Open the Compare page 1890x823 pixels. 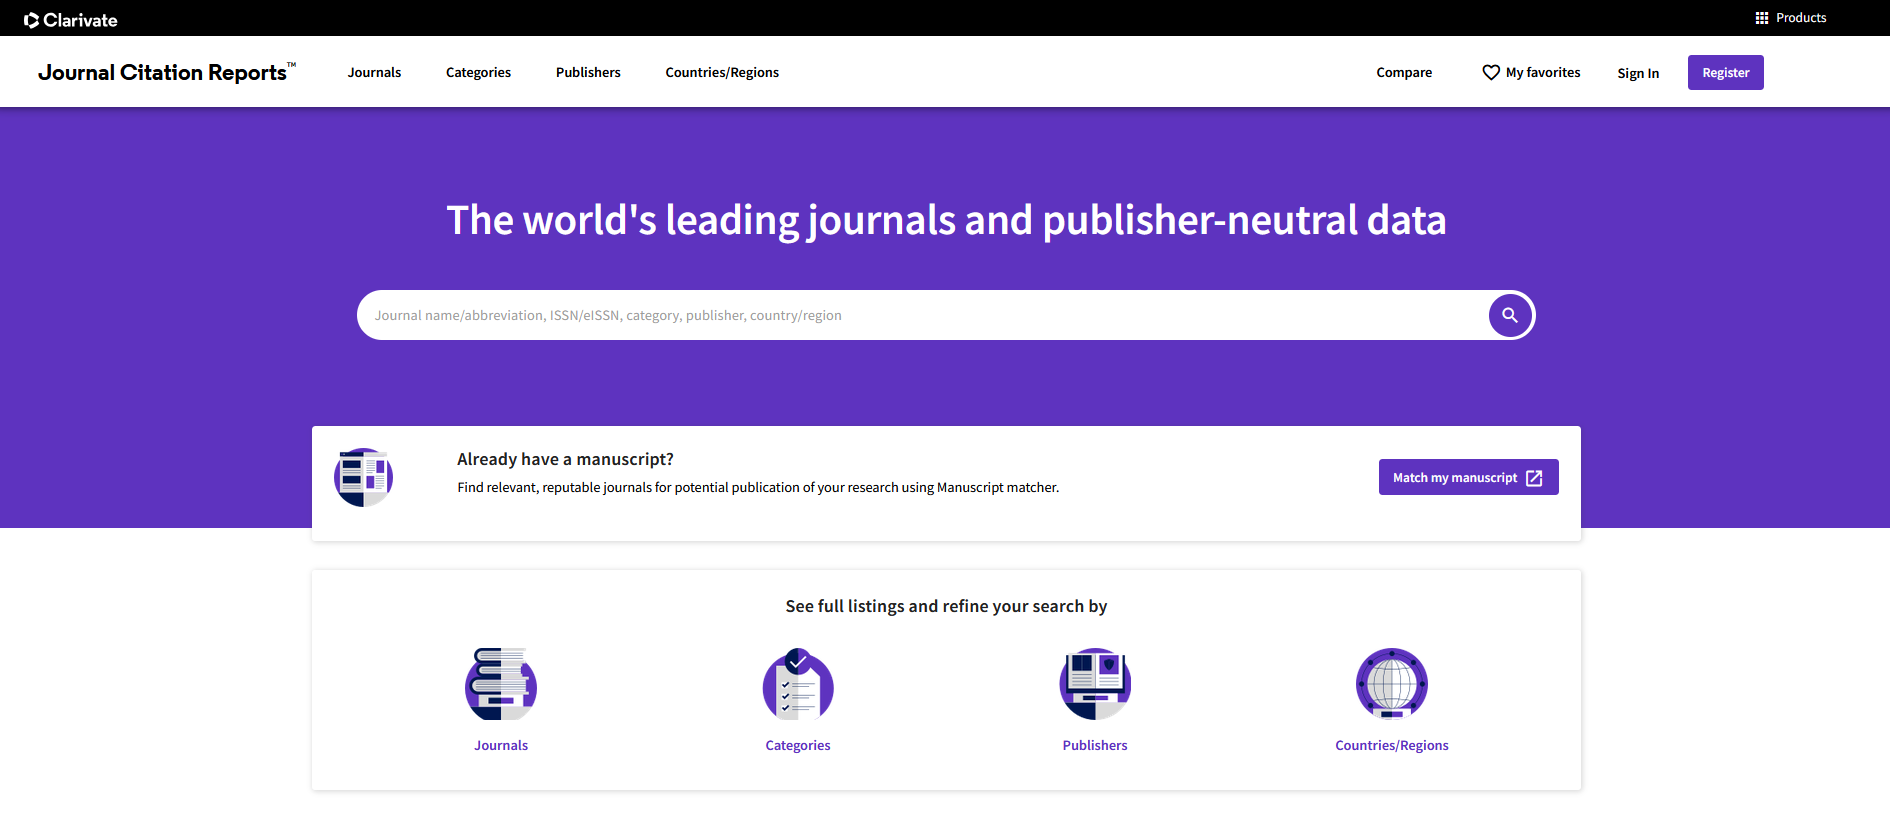[x=1404, y=72]
